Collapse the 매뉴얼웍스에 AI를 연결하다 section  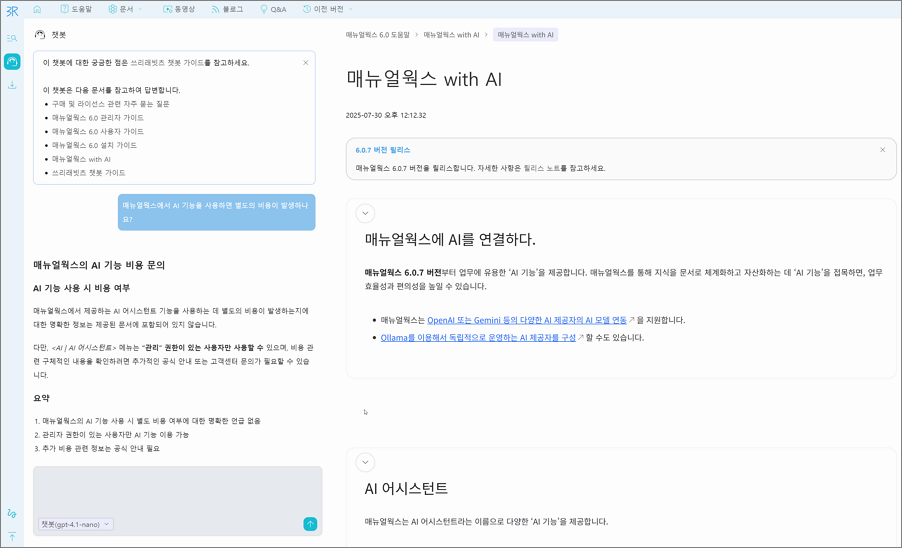click(x=365, y=213)
